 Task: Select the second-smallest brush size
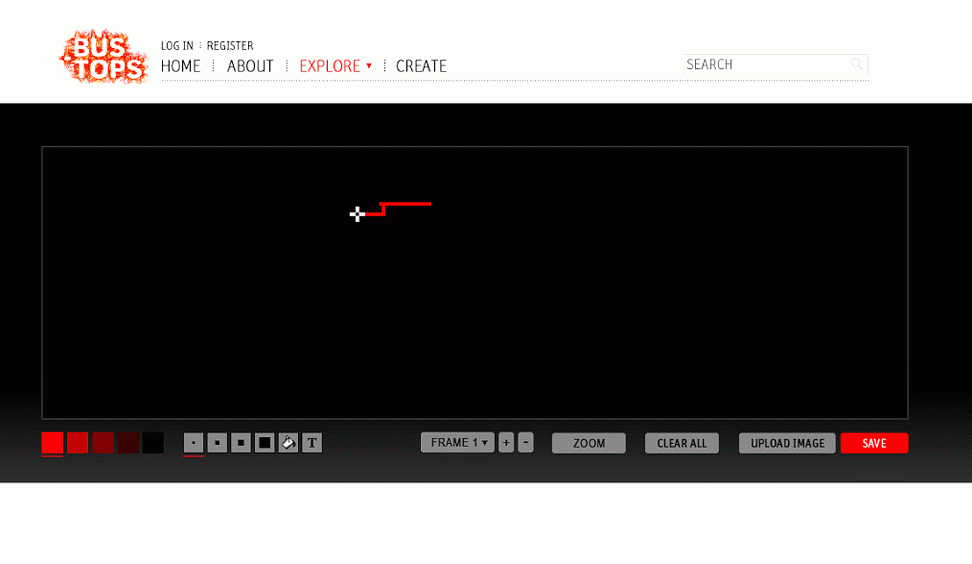(217, 443)
